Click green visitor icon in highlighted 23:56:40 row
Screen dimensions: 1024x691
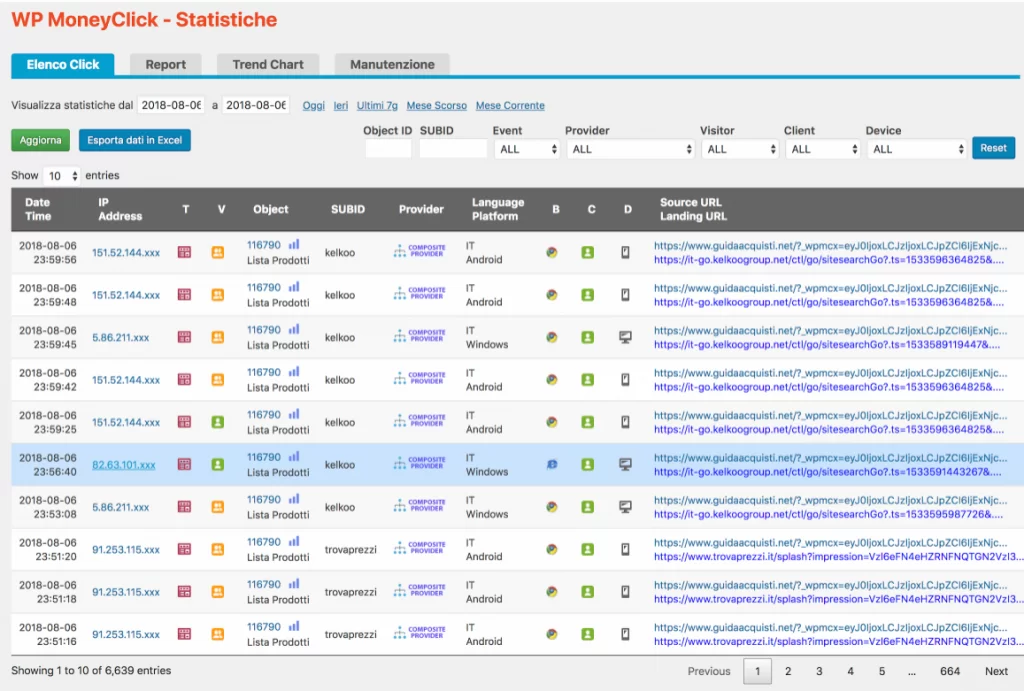coord(218,464)
